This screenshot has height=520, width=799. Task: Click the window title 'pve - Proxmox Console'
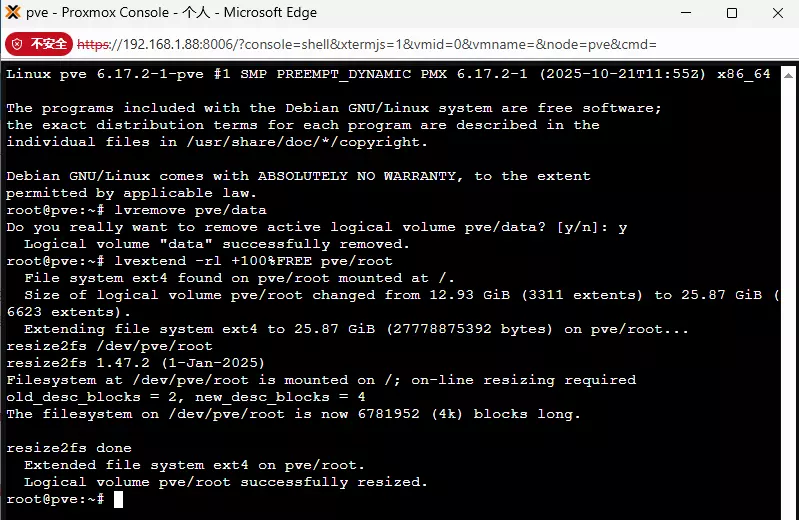click(97, 12)
